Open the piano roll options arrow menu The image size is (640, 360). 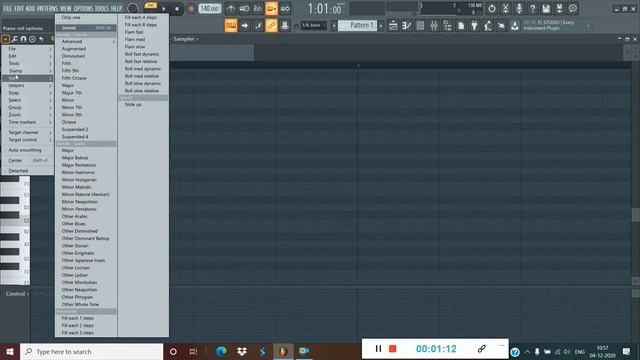[x=5, y=39]
